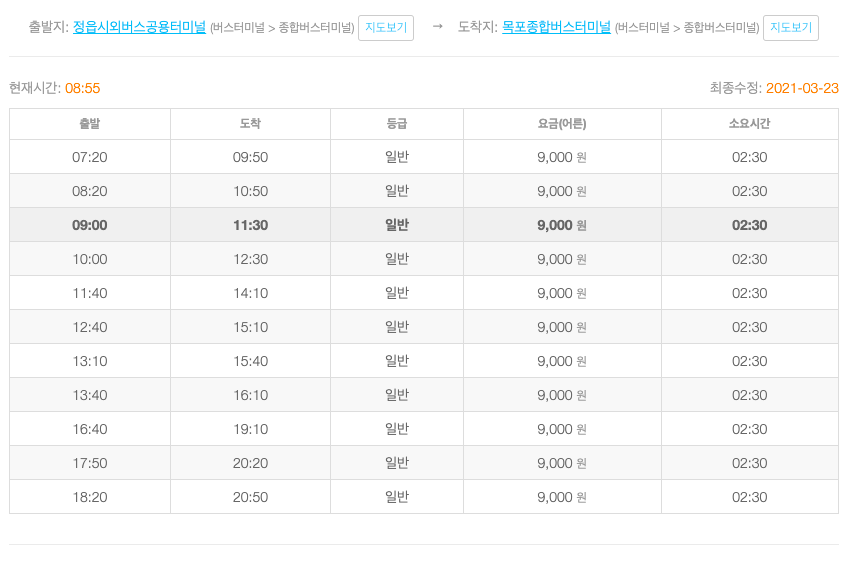Click 지도보기 button next to departure terminal
Viewport: 849px width, 561px height.
[x=386, y=28]
